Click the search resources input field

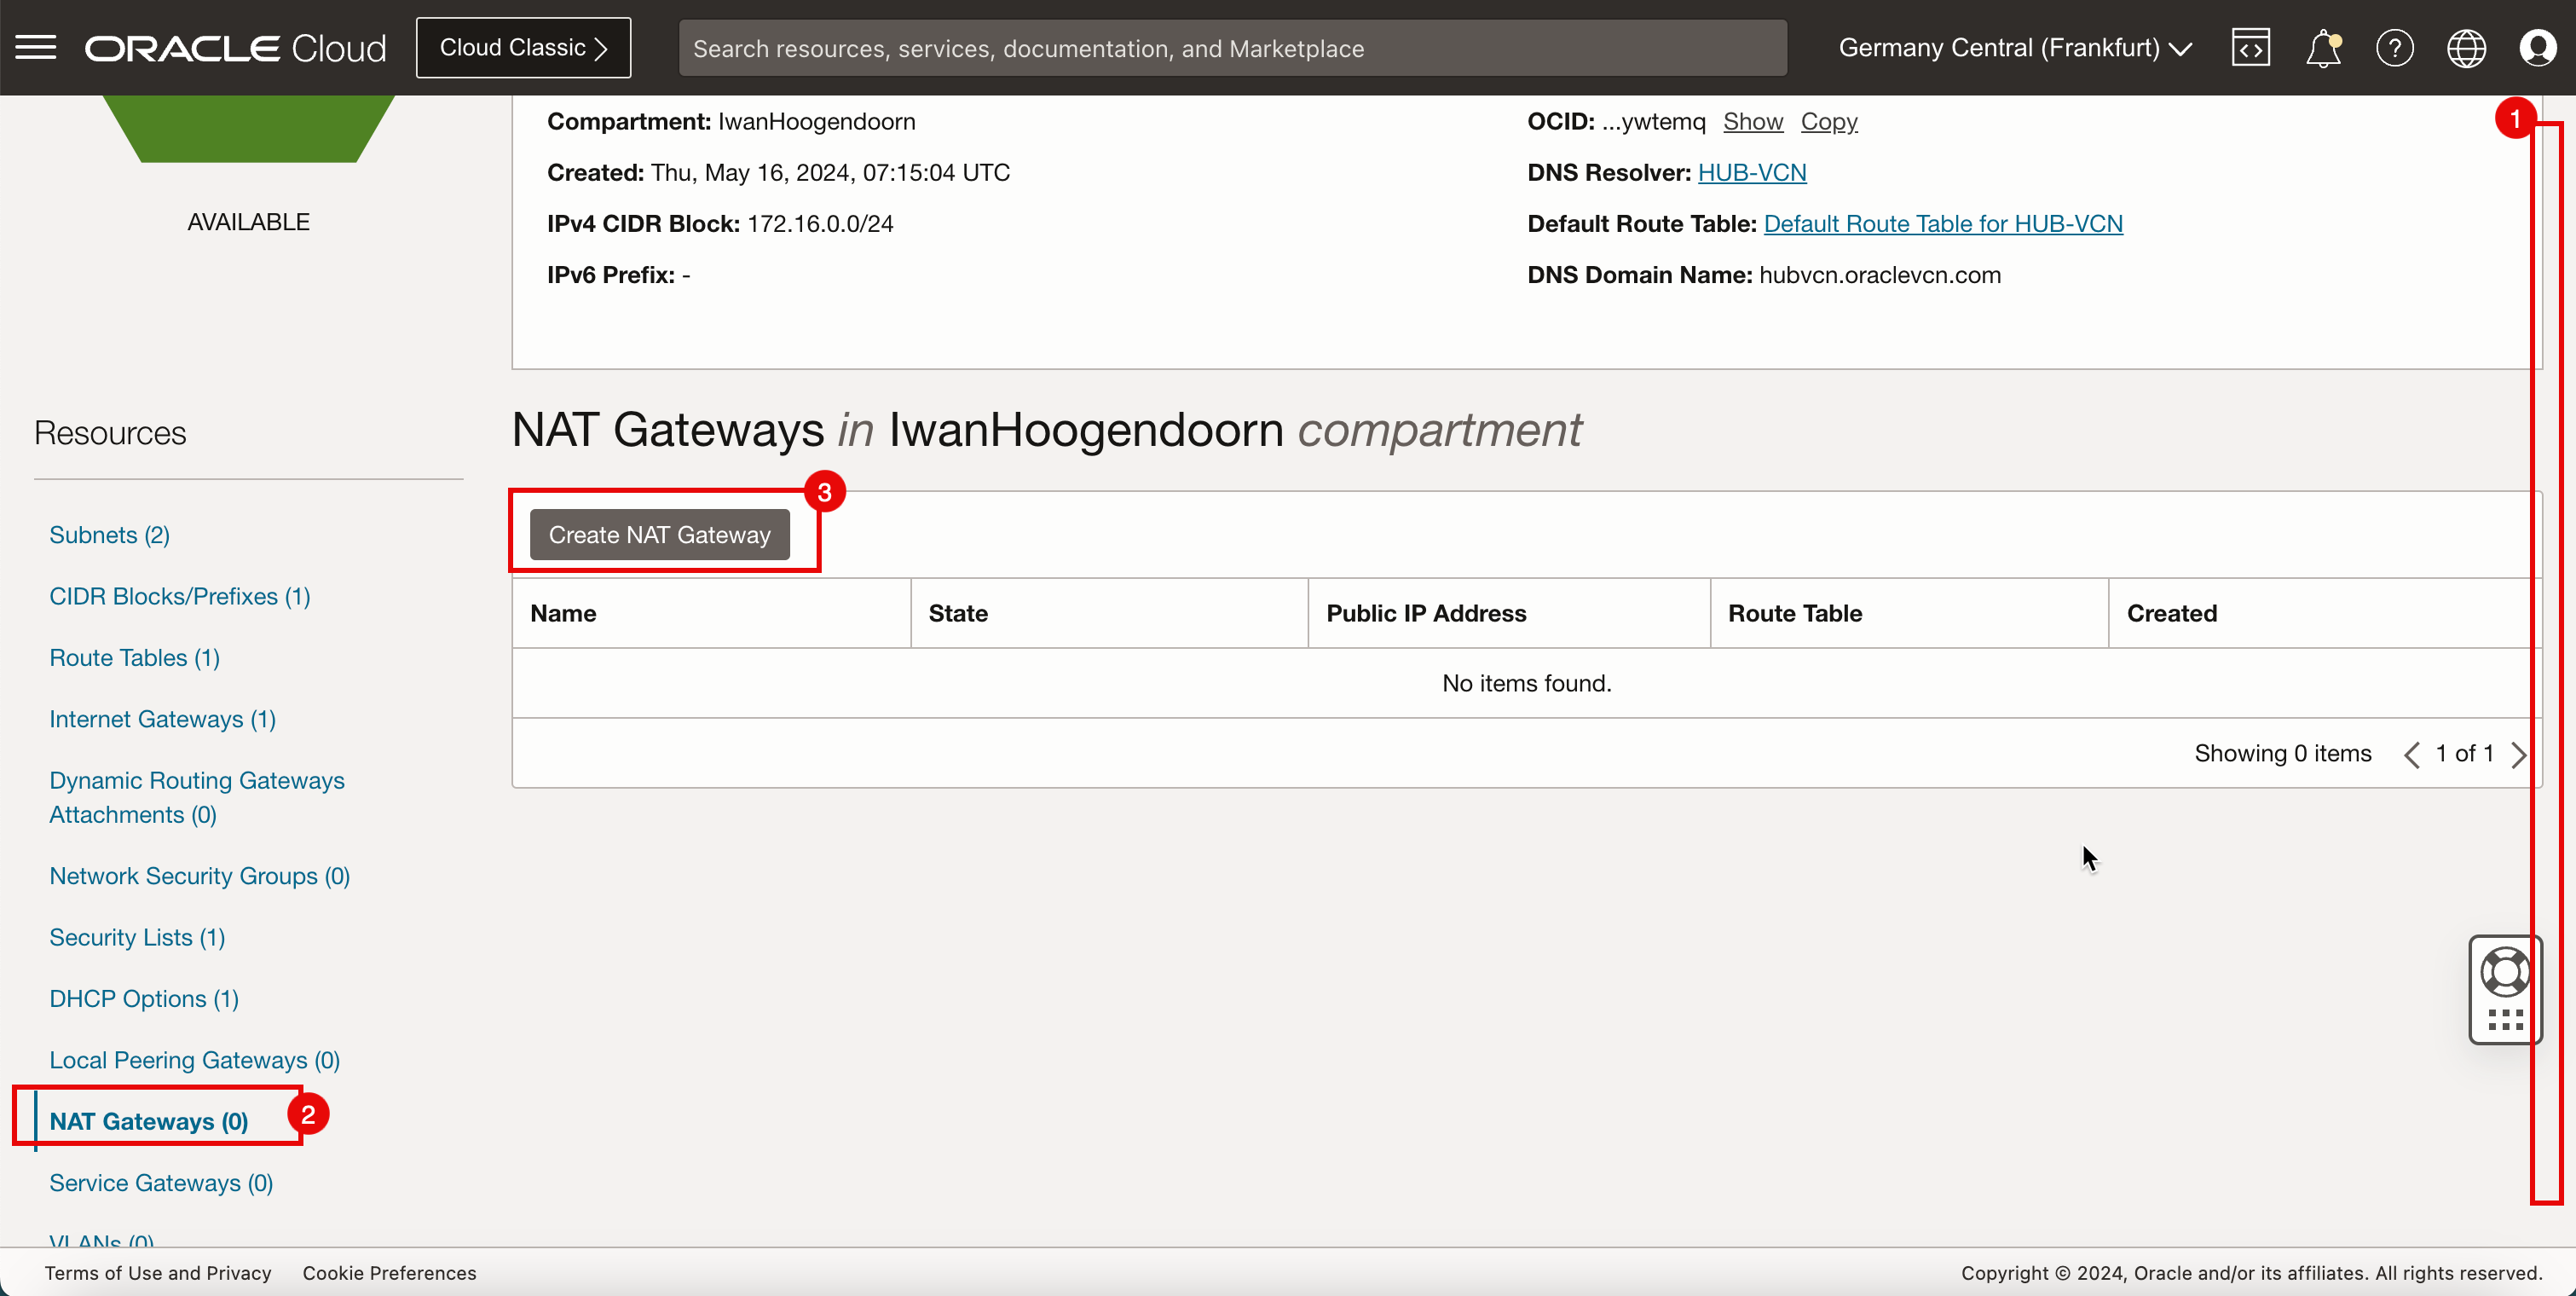[1232, 48]
